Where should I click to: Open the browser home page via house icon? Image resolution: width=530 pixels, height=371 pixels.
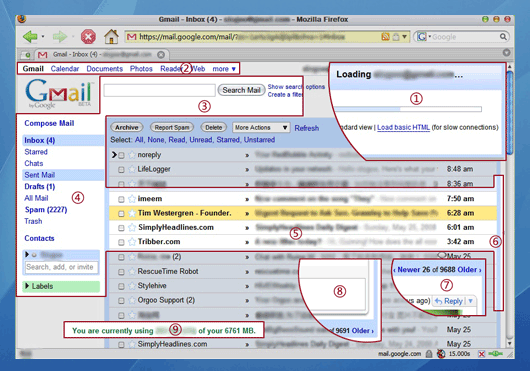111,36
